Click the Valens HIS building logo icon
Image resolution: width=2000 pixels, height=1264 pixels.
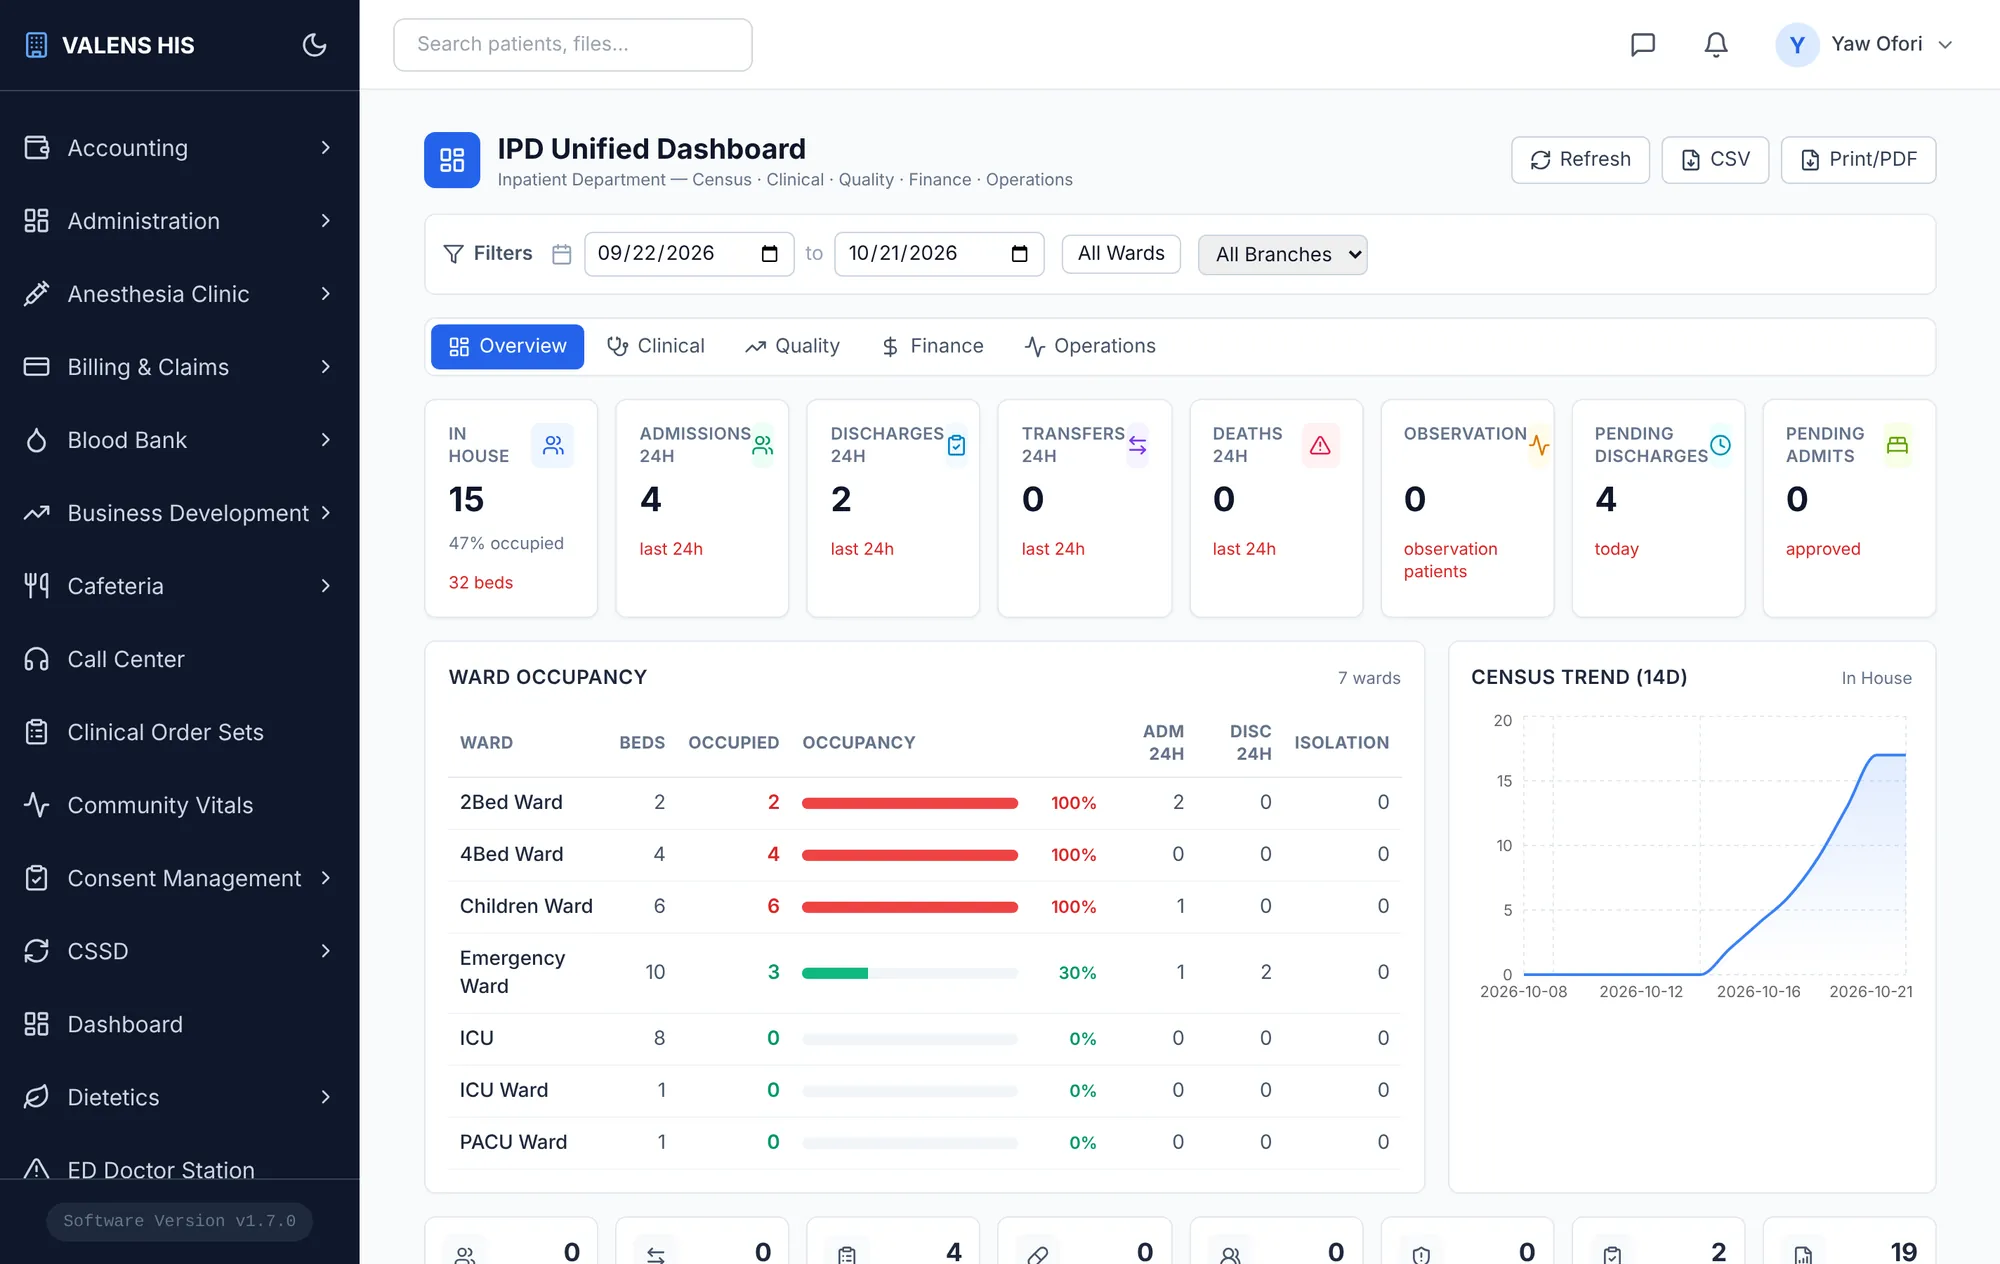36,45
